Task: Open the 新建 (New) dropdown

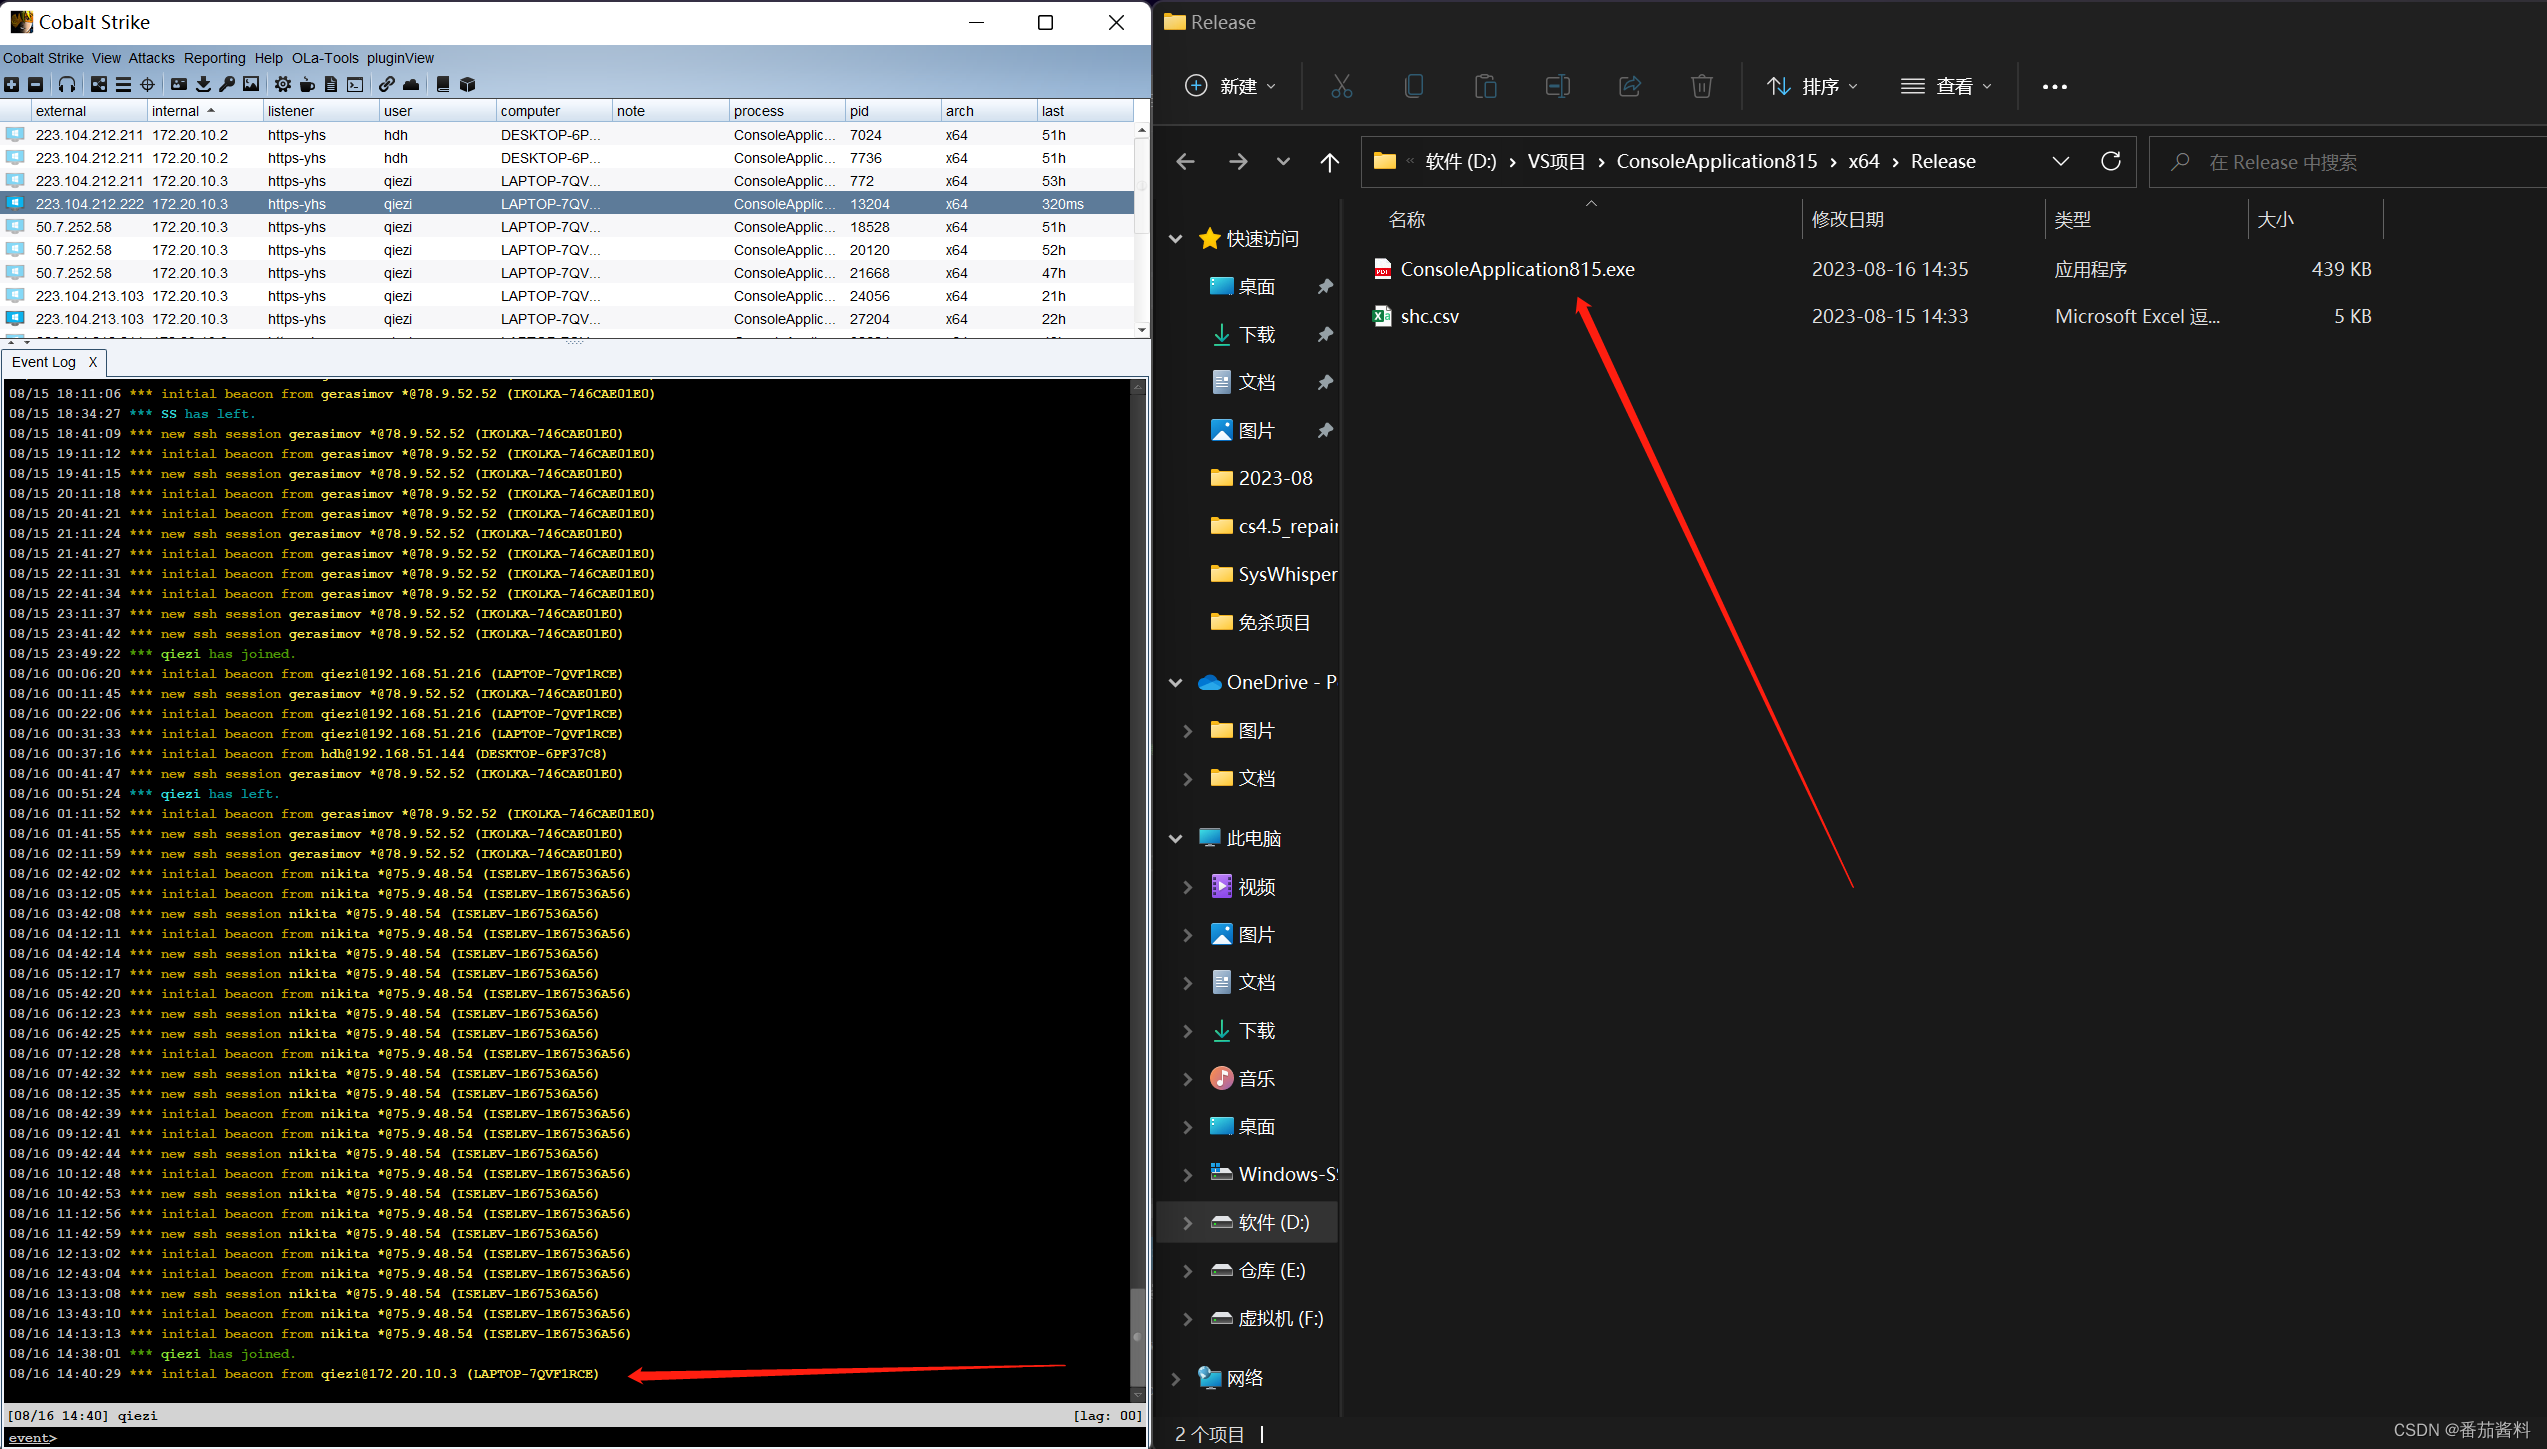Action: tap(1231, 87)
